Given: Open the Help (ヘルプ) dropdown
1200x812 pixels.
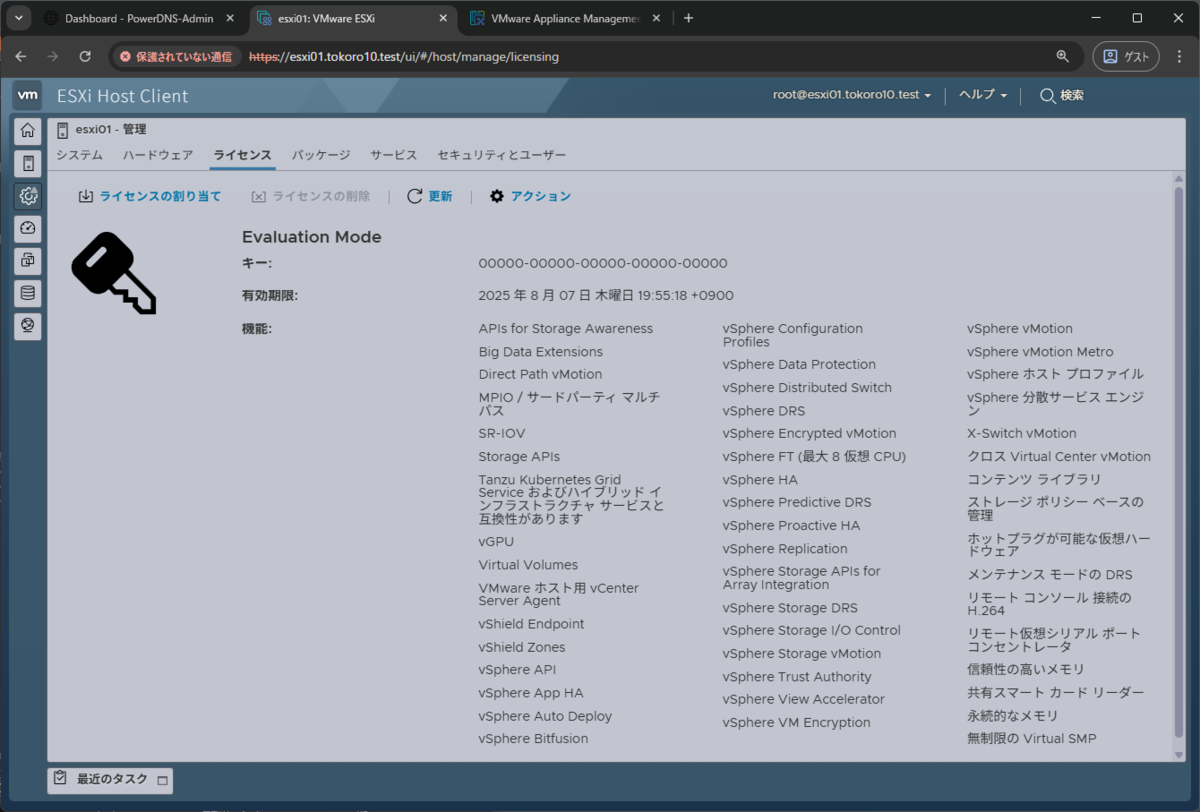Looking at the screenshot, I should point(983,95).
